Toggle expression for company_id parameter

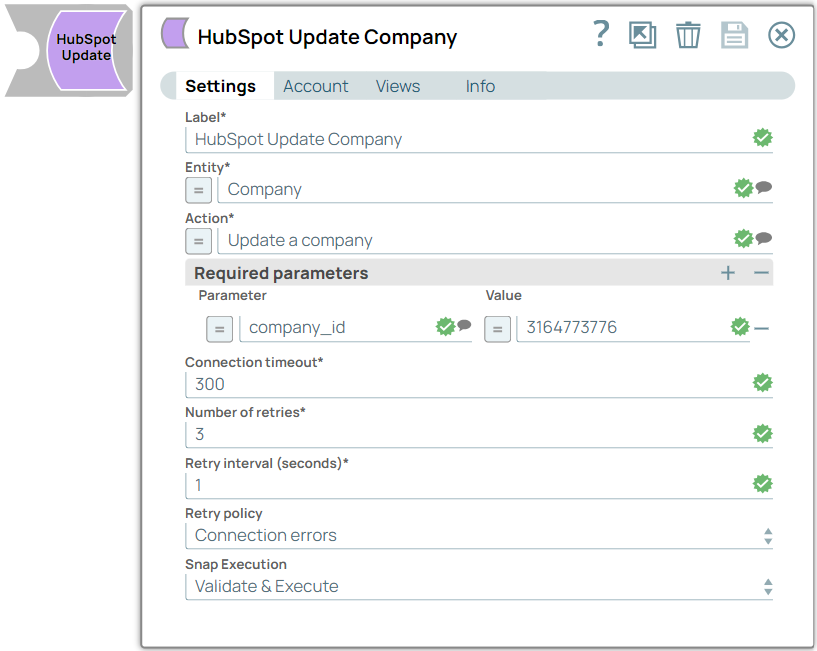click(x=219, y=329)
